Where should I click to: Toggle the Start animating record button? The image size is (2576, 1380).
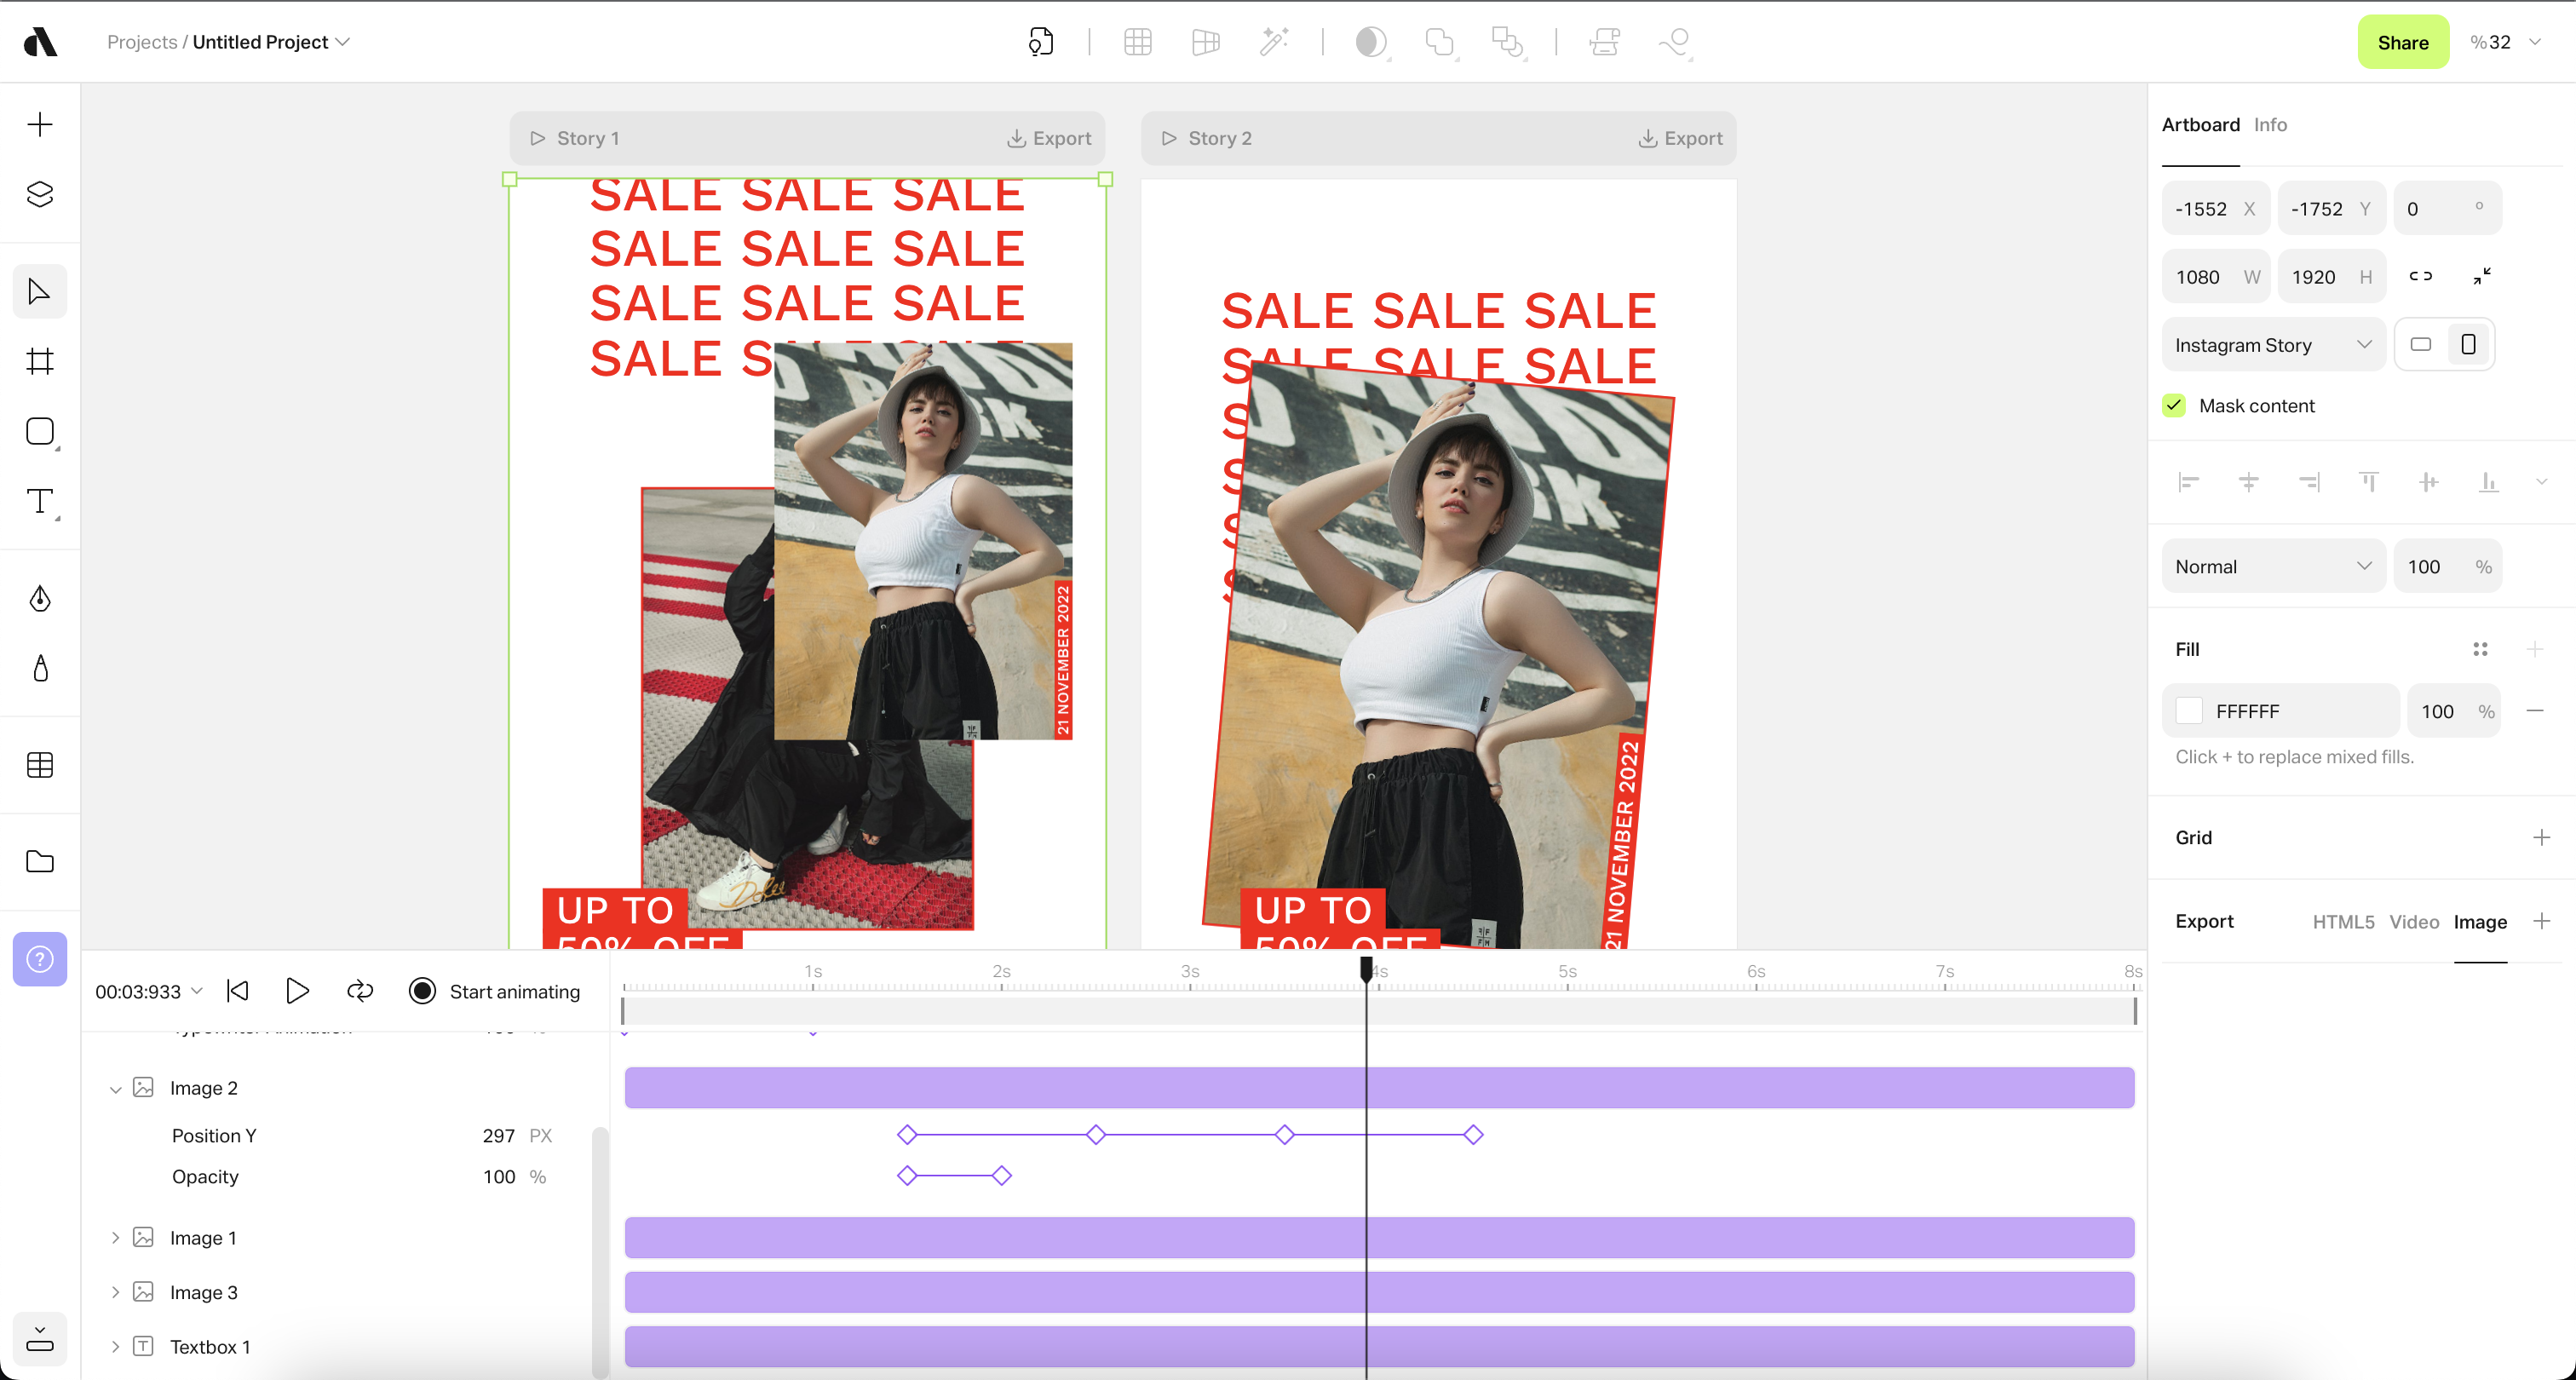point(423,991)
